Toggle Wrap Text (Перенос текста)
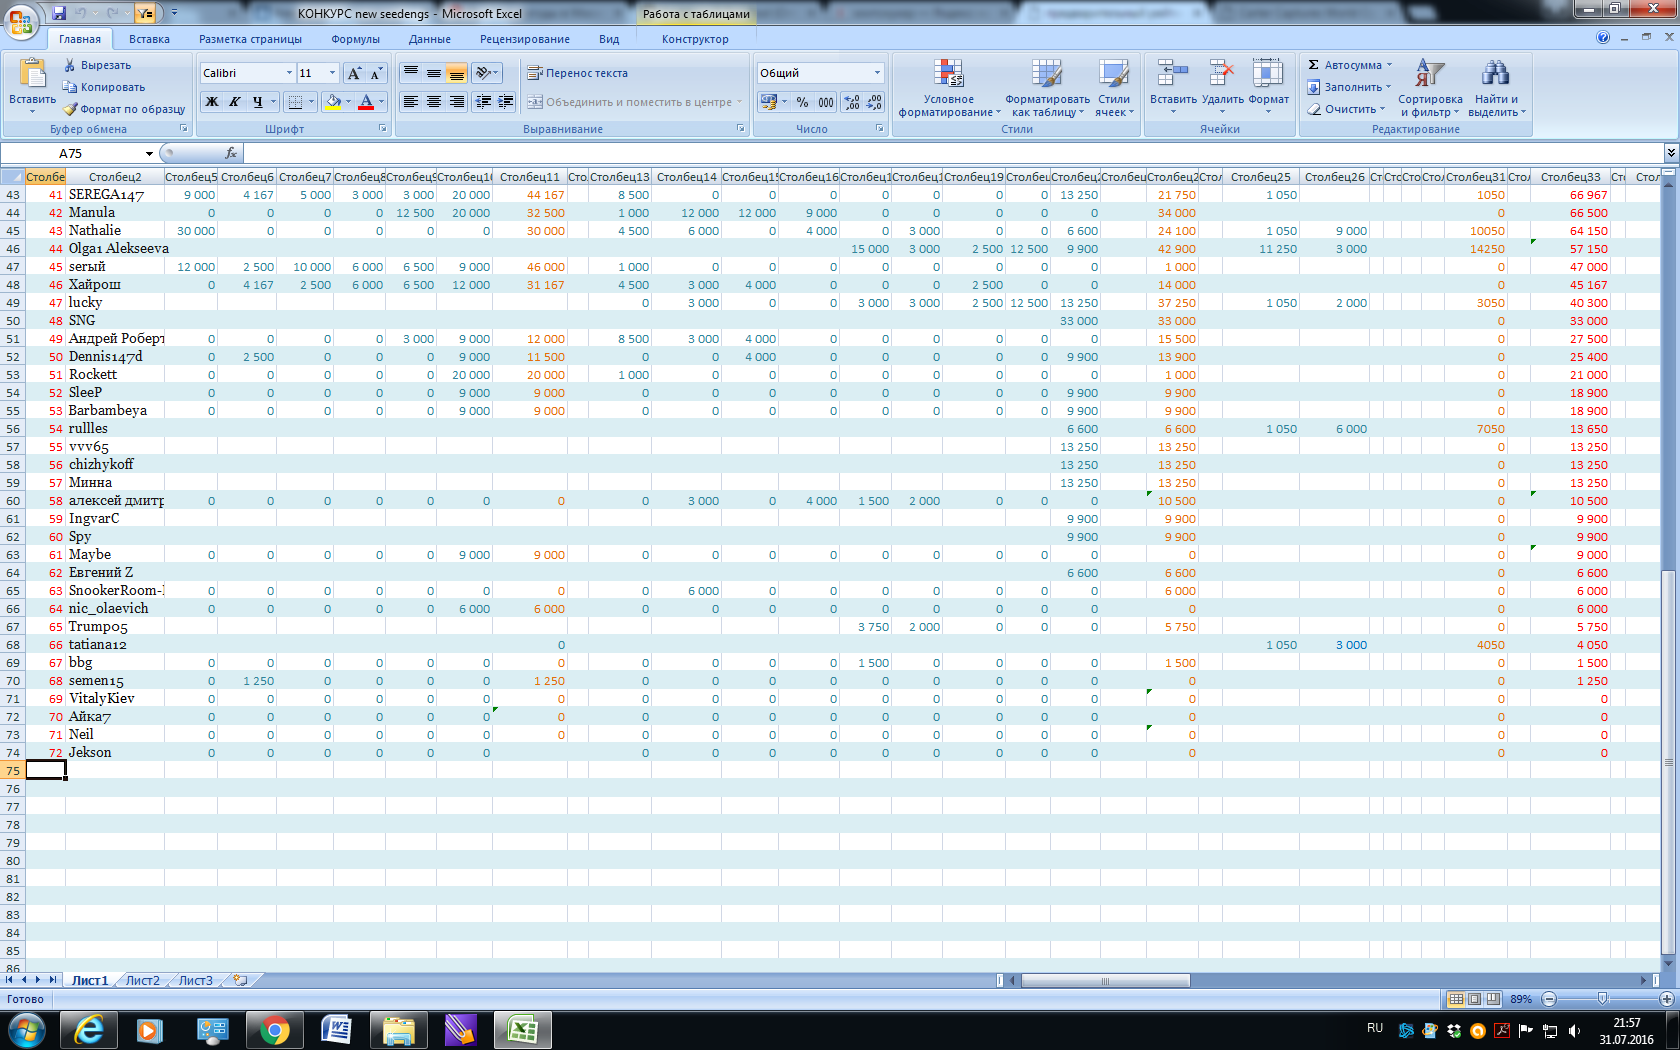Image resolution: width=1680 pixels, height=1050 pixels. point(577,73)
